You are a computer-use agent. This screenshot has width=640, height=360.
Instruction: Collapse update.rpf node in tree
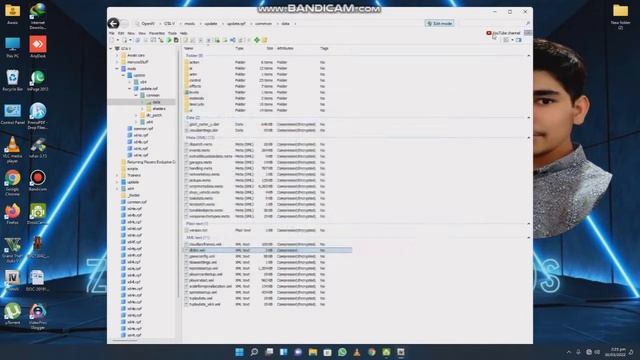pyautogui.click(x=130, y=89)
